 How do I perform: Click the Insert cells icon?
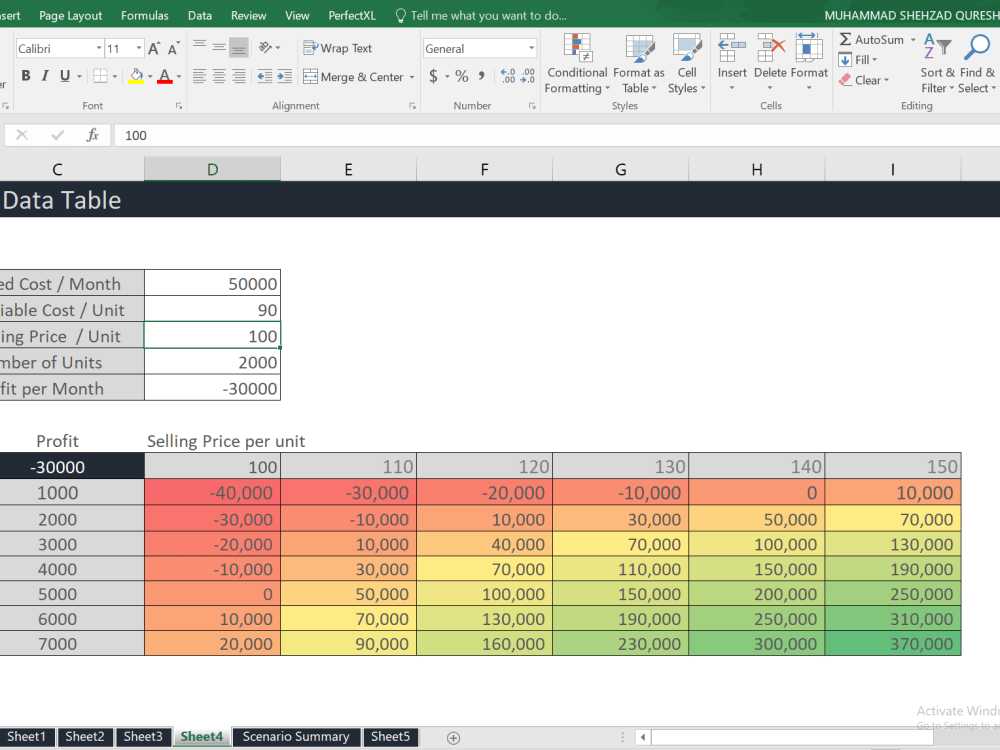coord(732,48)
